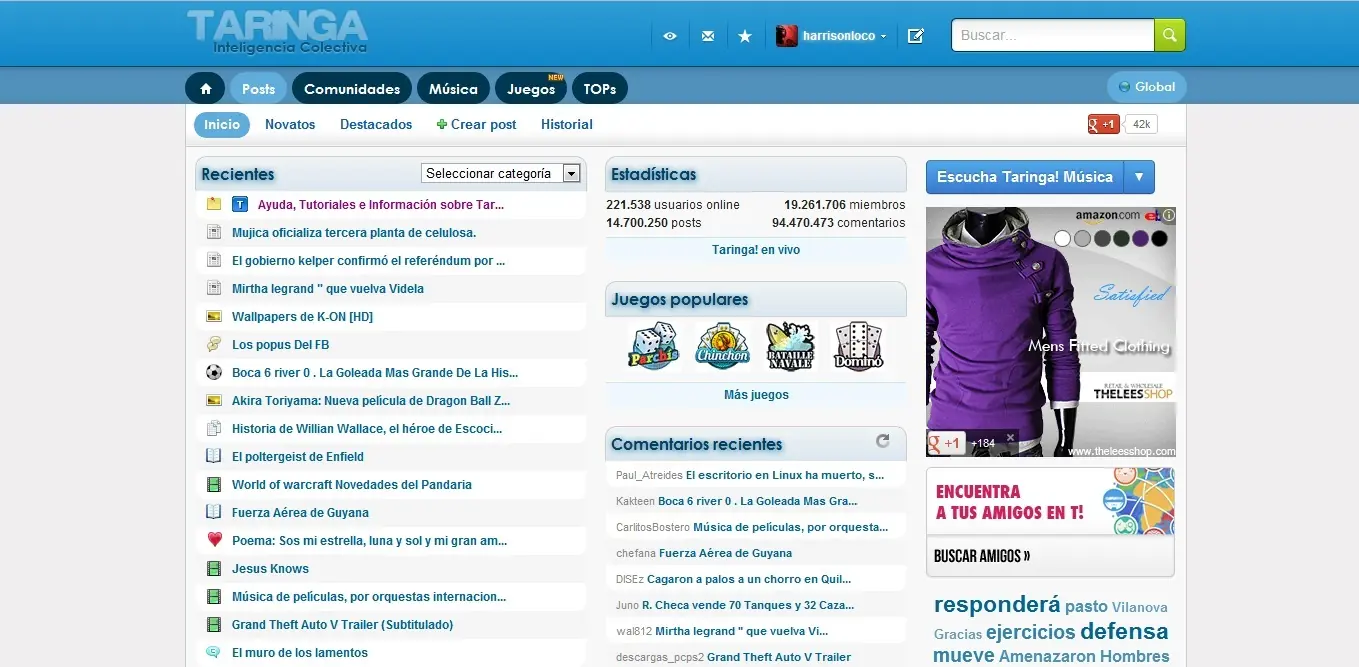The width and height of the screenshot is (1359, 667).
Task: Click film icon beside Jesus Knows
Action: pos(214,568)
